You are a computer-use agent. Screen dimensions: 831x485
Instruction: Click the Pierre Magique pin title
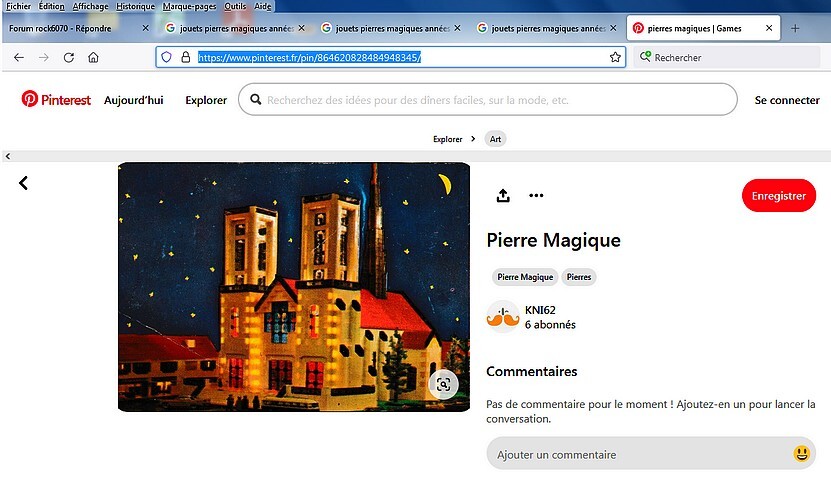pos(553,240)
